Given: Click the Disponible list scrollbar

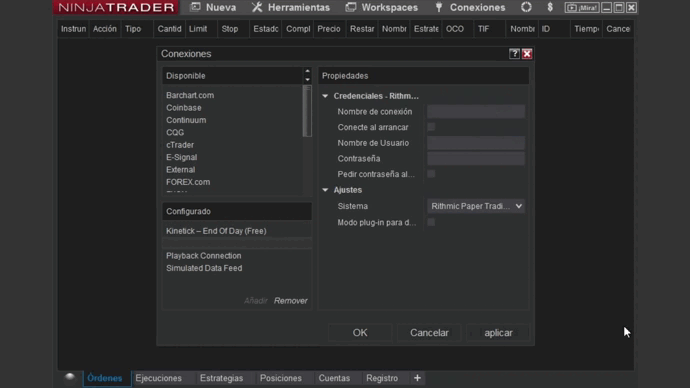Looking at the screenshot, I should pyautogui.click(x=307, y=111).
